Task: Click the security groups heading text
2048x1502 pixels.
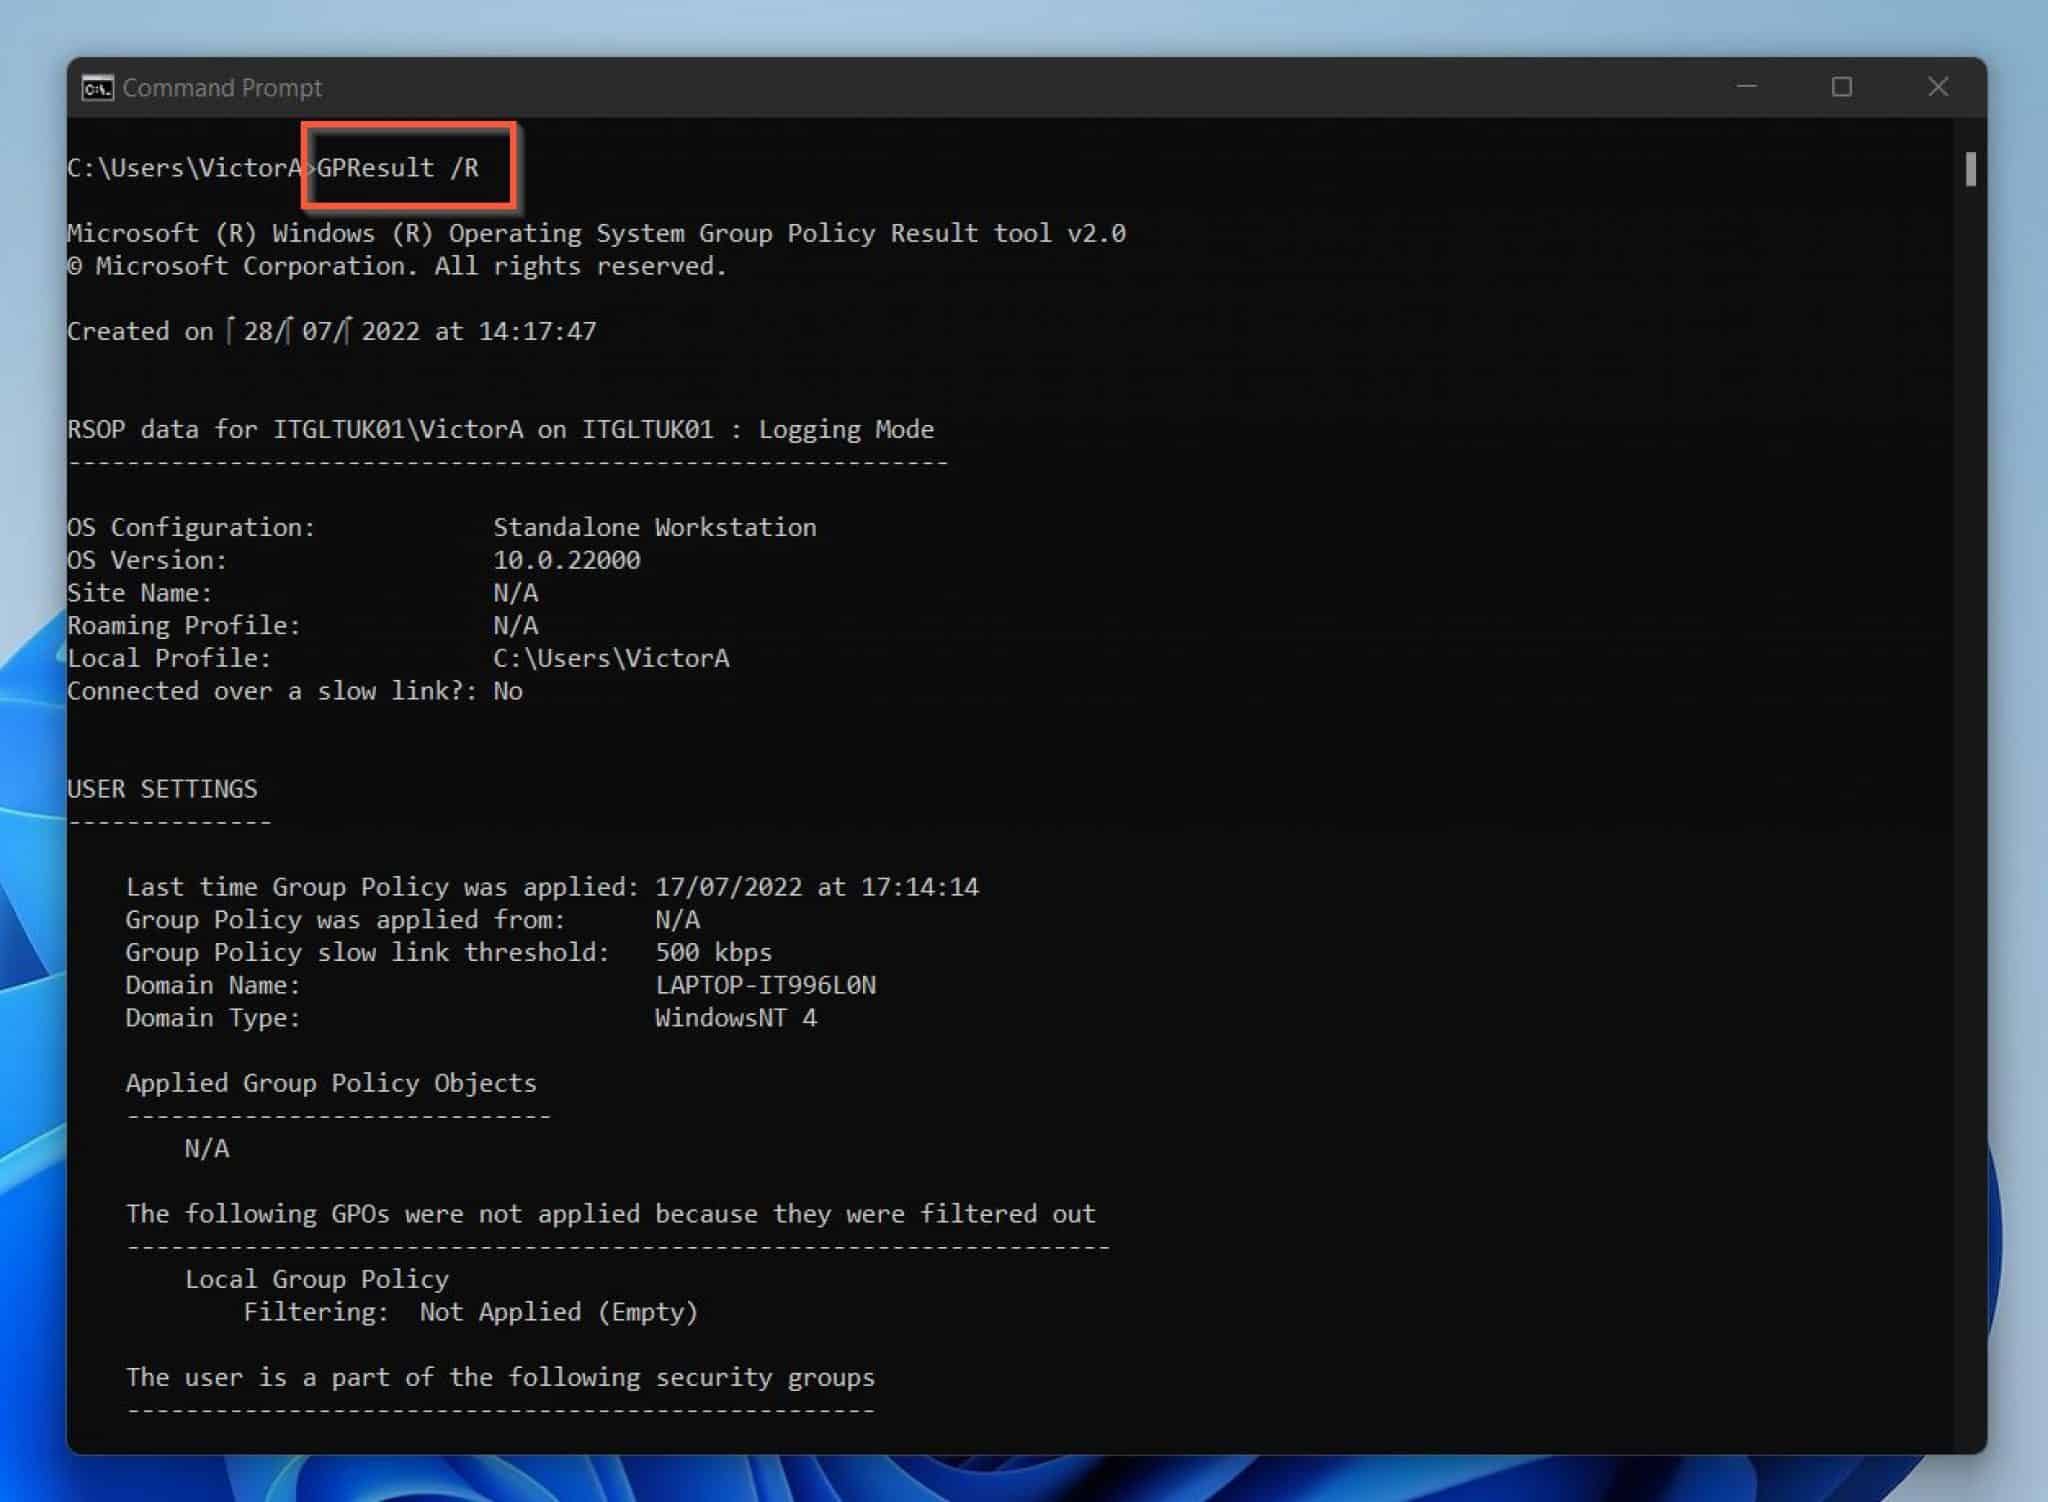Action: tap(500, 1377)
